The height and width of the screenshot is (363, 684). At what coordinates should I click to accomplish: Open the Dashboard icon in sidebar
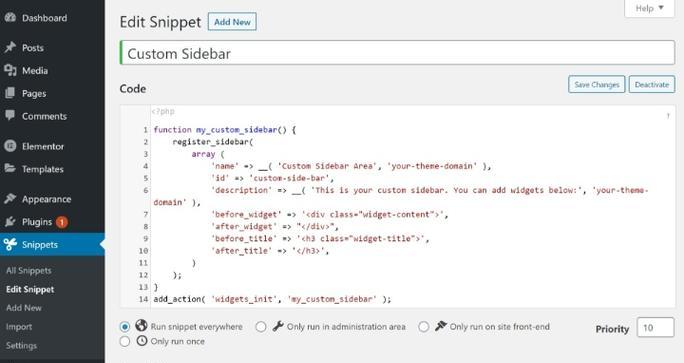point(10,18)
